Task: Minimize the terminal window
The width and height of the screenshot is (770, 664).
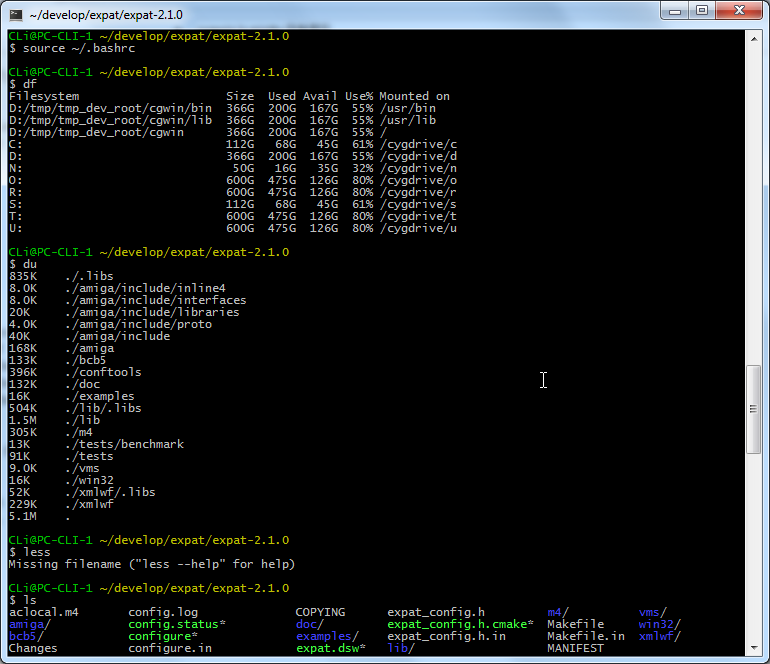Action: click(x=675, y=11)
